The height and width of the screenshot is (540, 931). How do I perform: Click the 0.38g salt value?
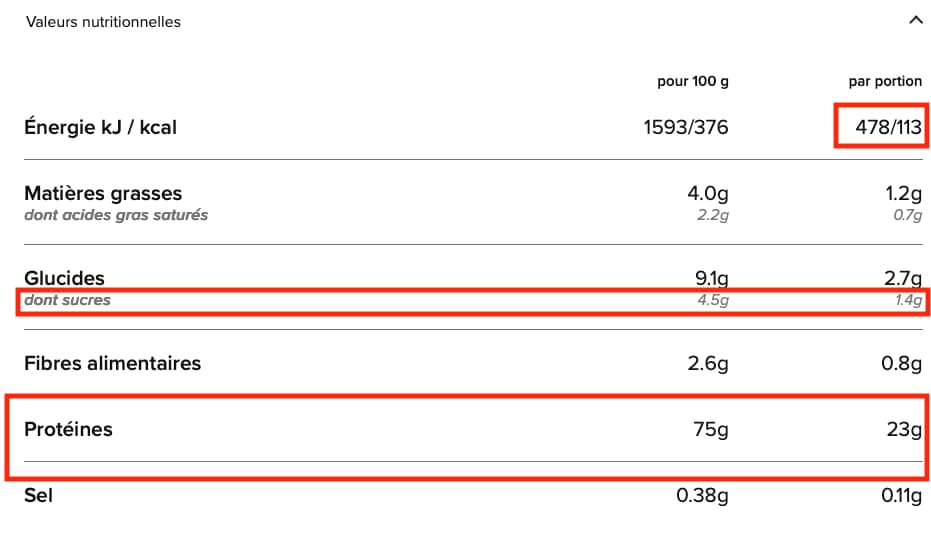coord(702,495)
